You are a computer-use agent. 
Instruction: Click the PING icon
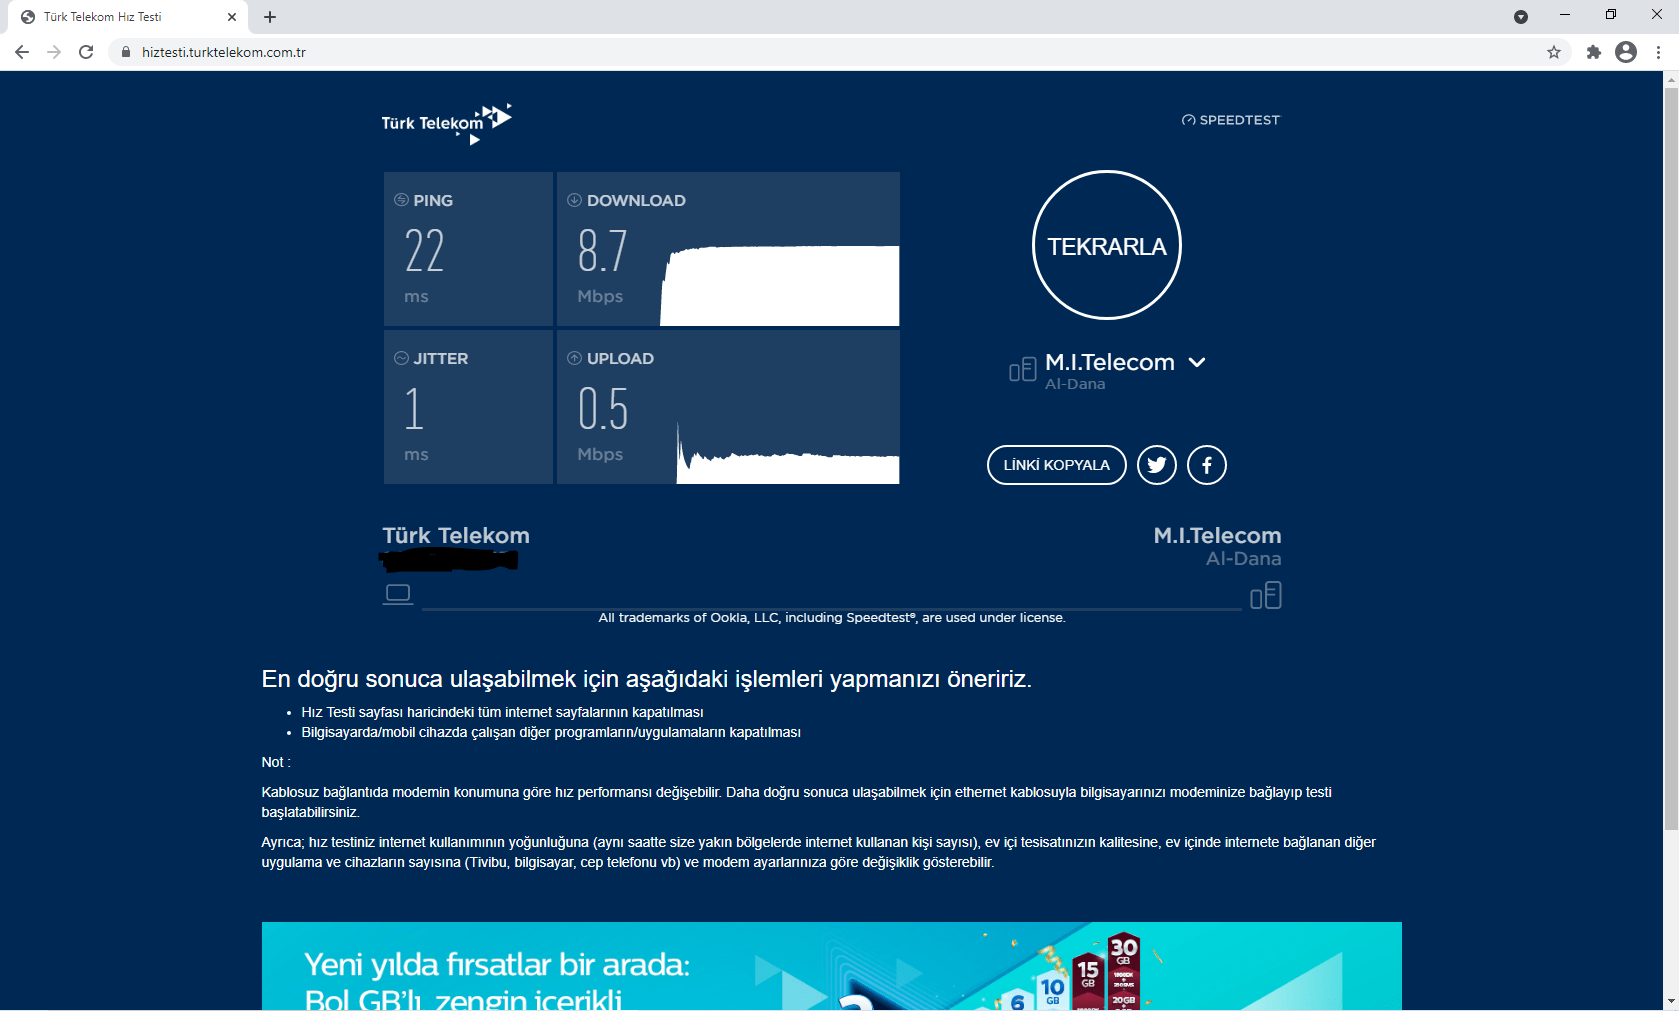[401, 200]
